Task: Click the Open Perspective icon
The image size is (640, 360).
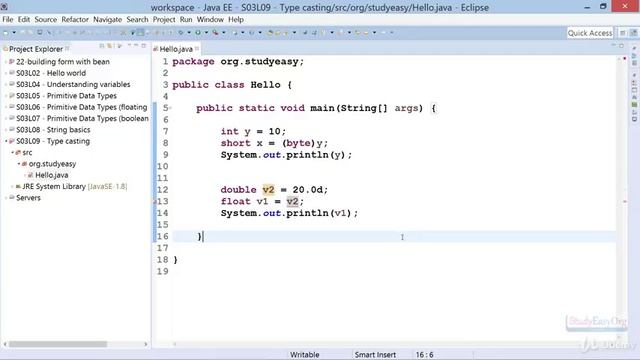Action: click(x=622, y=33)
